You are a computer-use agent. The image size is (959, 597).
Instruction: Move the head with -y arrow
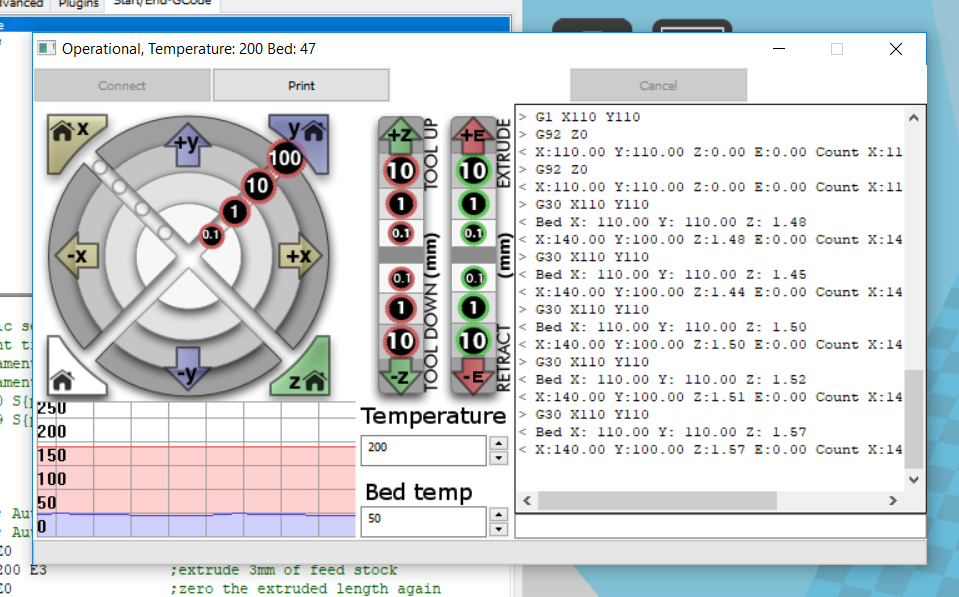186,370
